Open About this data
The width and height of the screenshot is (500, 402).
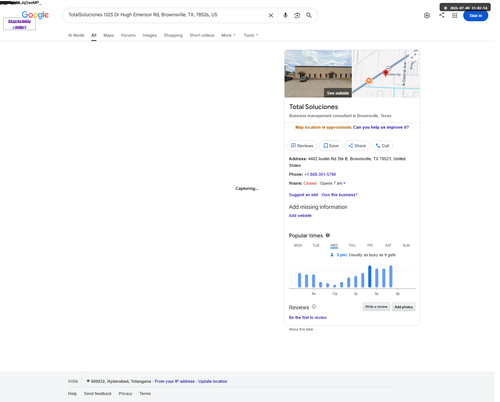[301, 329]
